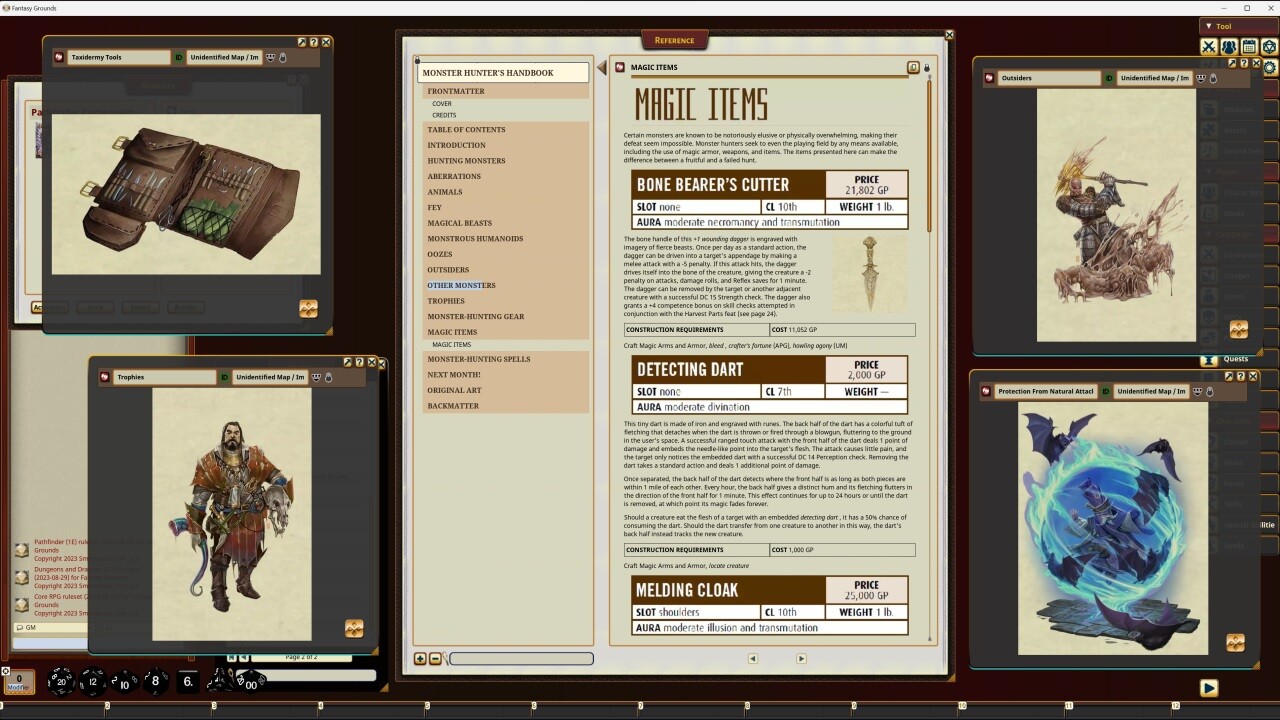Click the help question-mark icon on the Taxidermy Tools window
Viewport: 1280px width, 720px height.
click(x=314, y=42)
